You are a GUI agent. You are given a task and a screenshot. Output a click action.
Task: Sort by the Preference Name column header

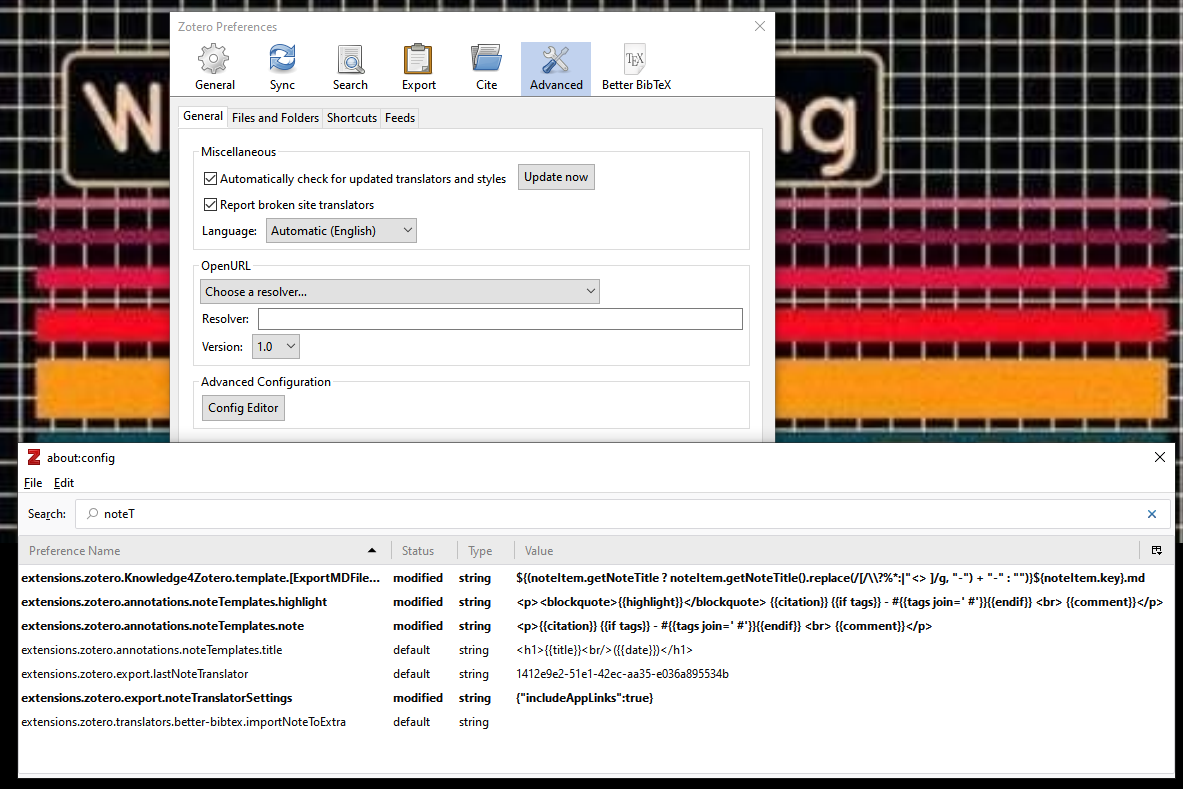[x=202, y=551]
